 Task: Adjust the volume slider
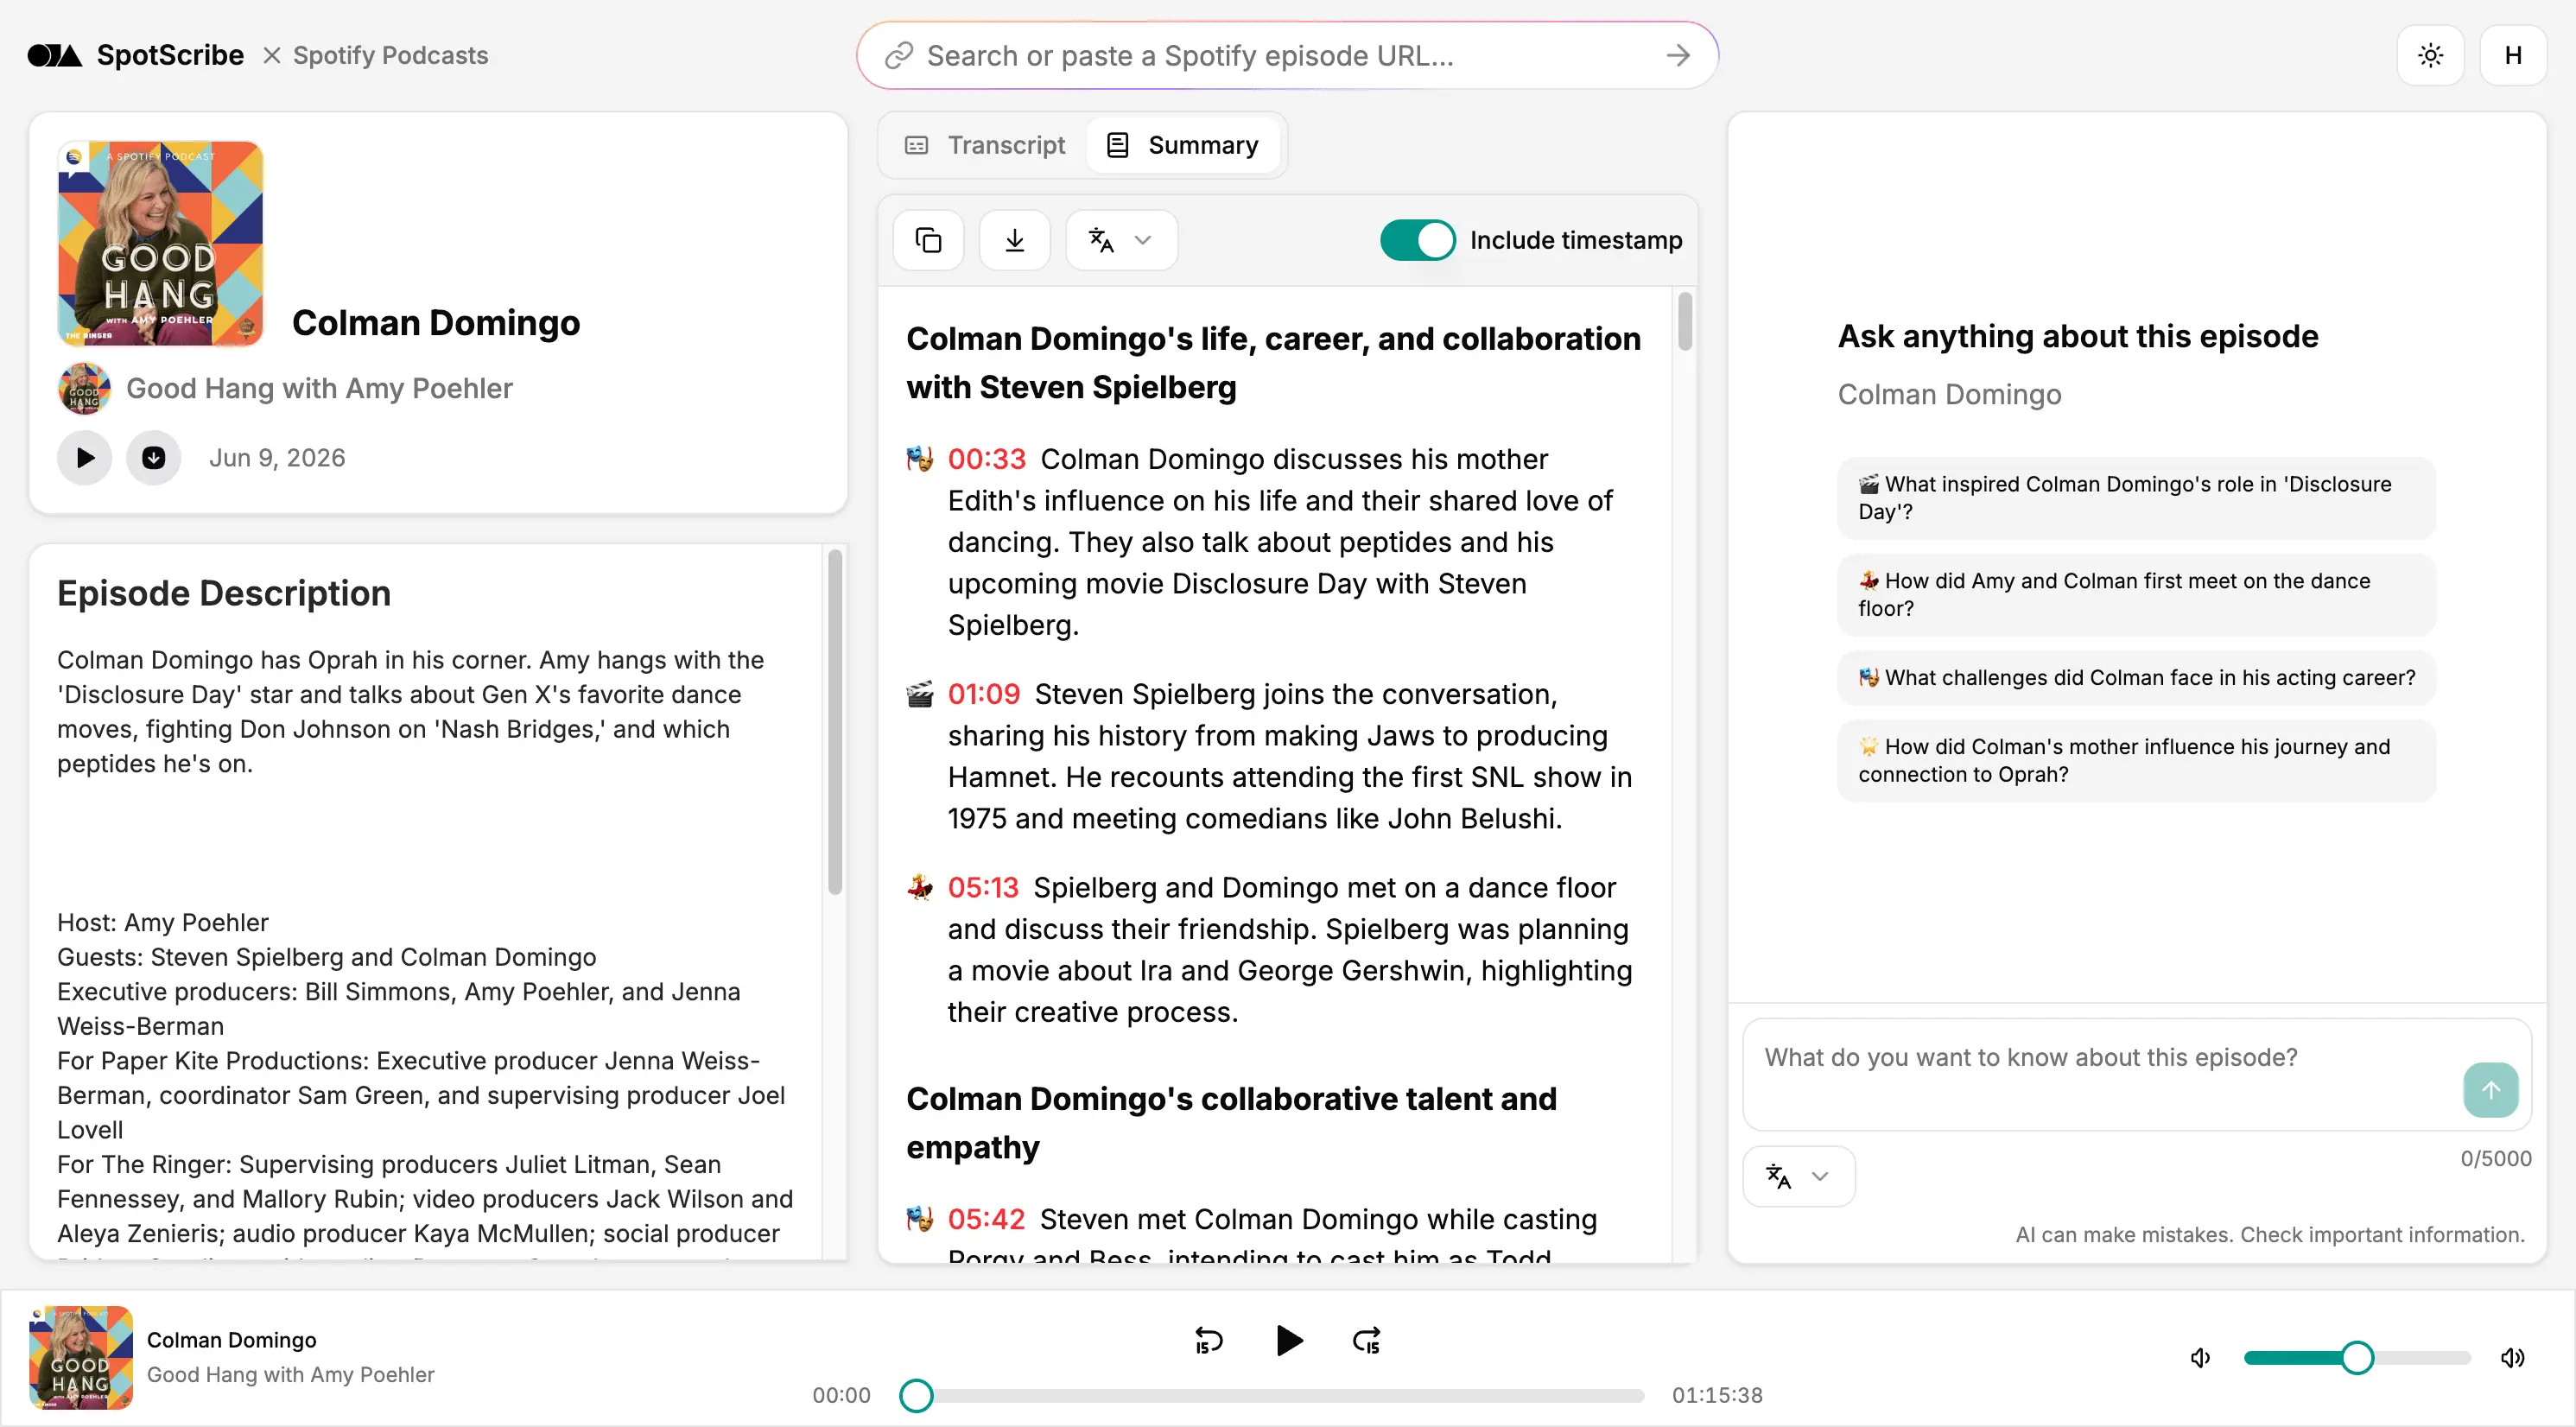(x=2356, y=1358)
